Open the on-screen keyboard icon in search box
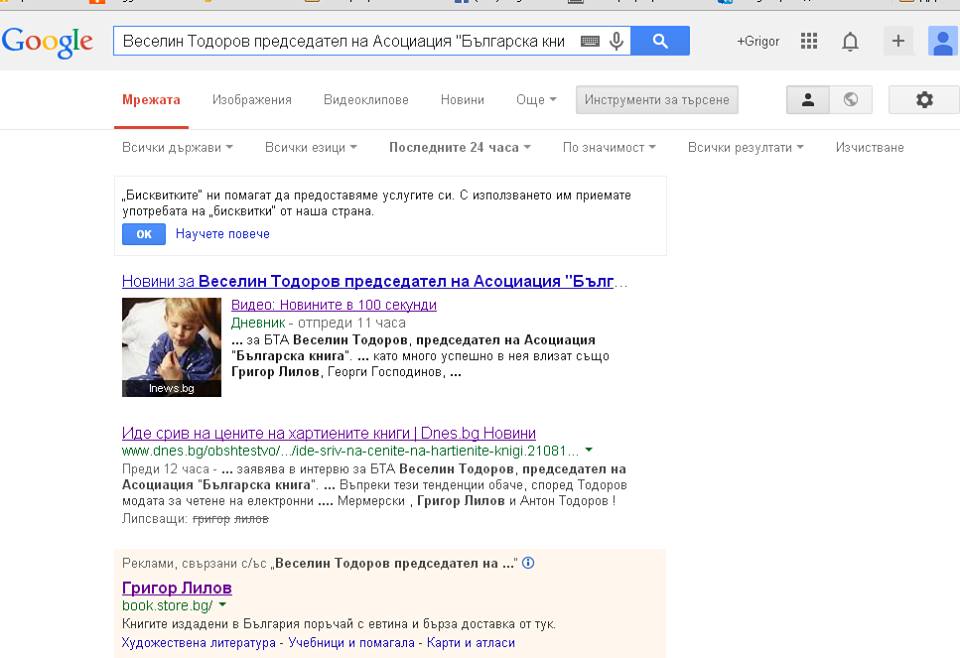This screenshot has height=658, width=960. [590, 41]
